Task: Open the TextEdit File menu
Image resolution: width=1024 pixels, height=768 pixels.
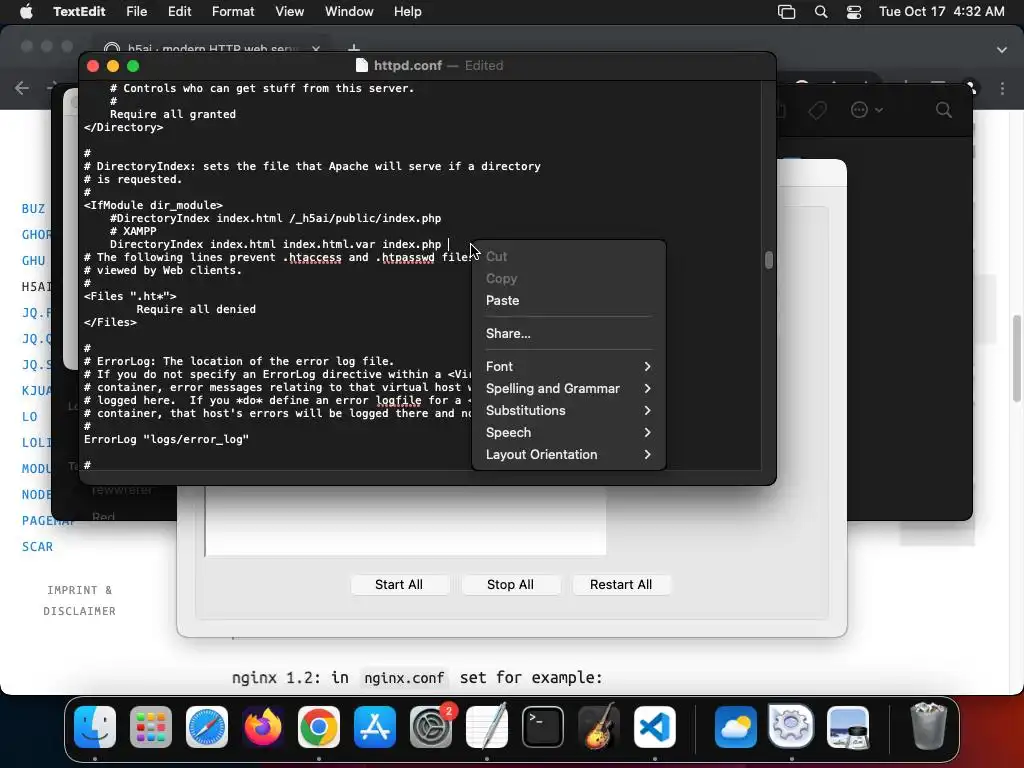Action: pos(136,12)
